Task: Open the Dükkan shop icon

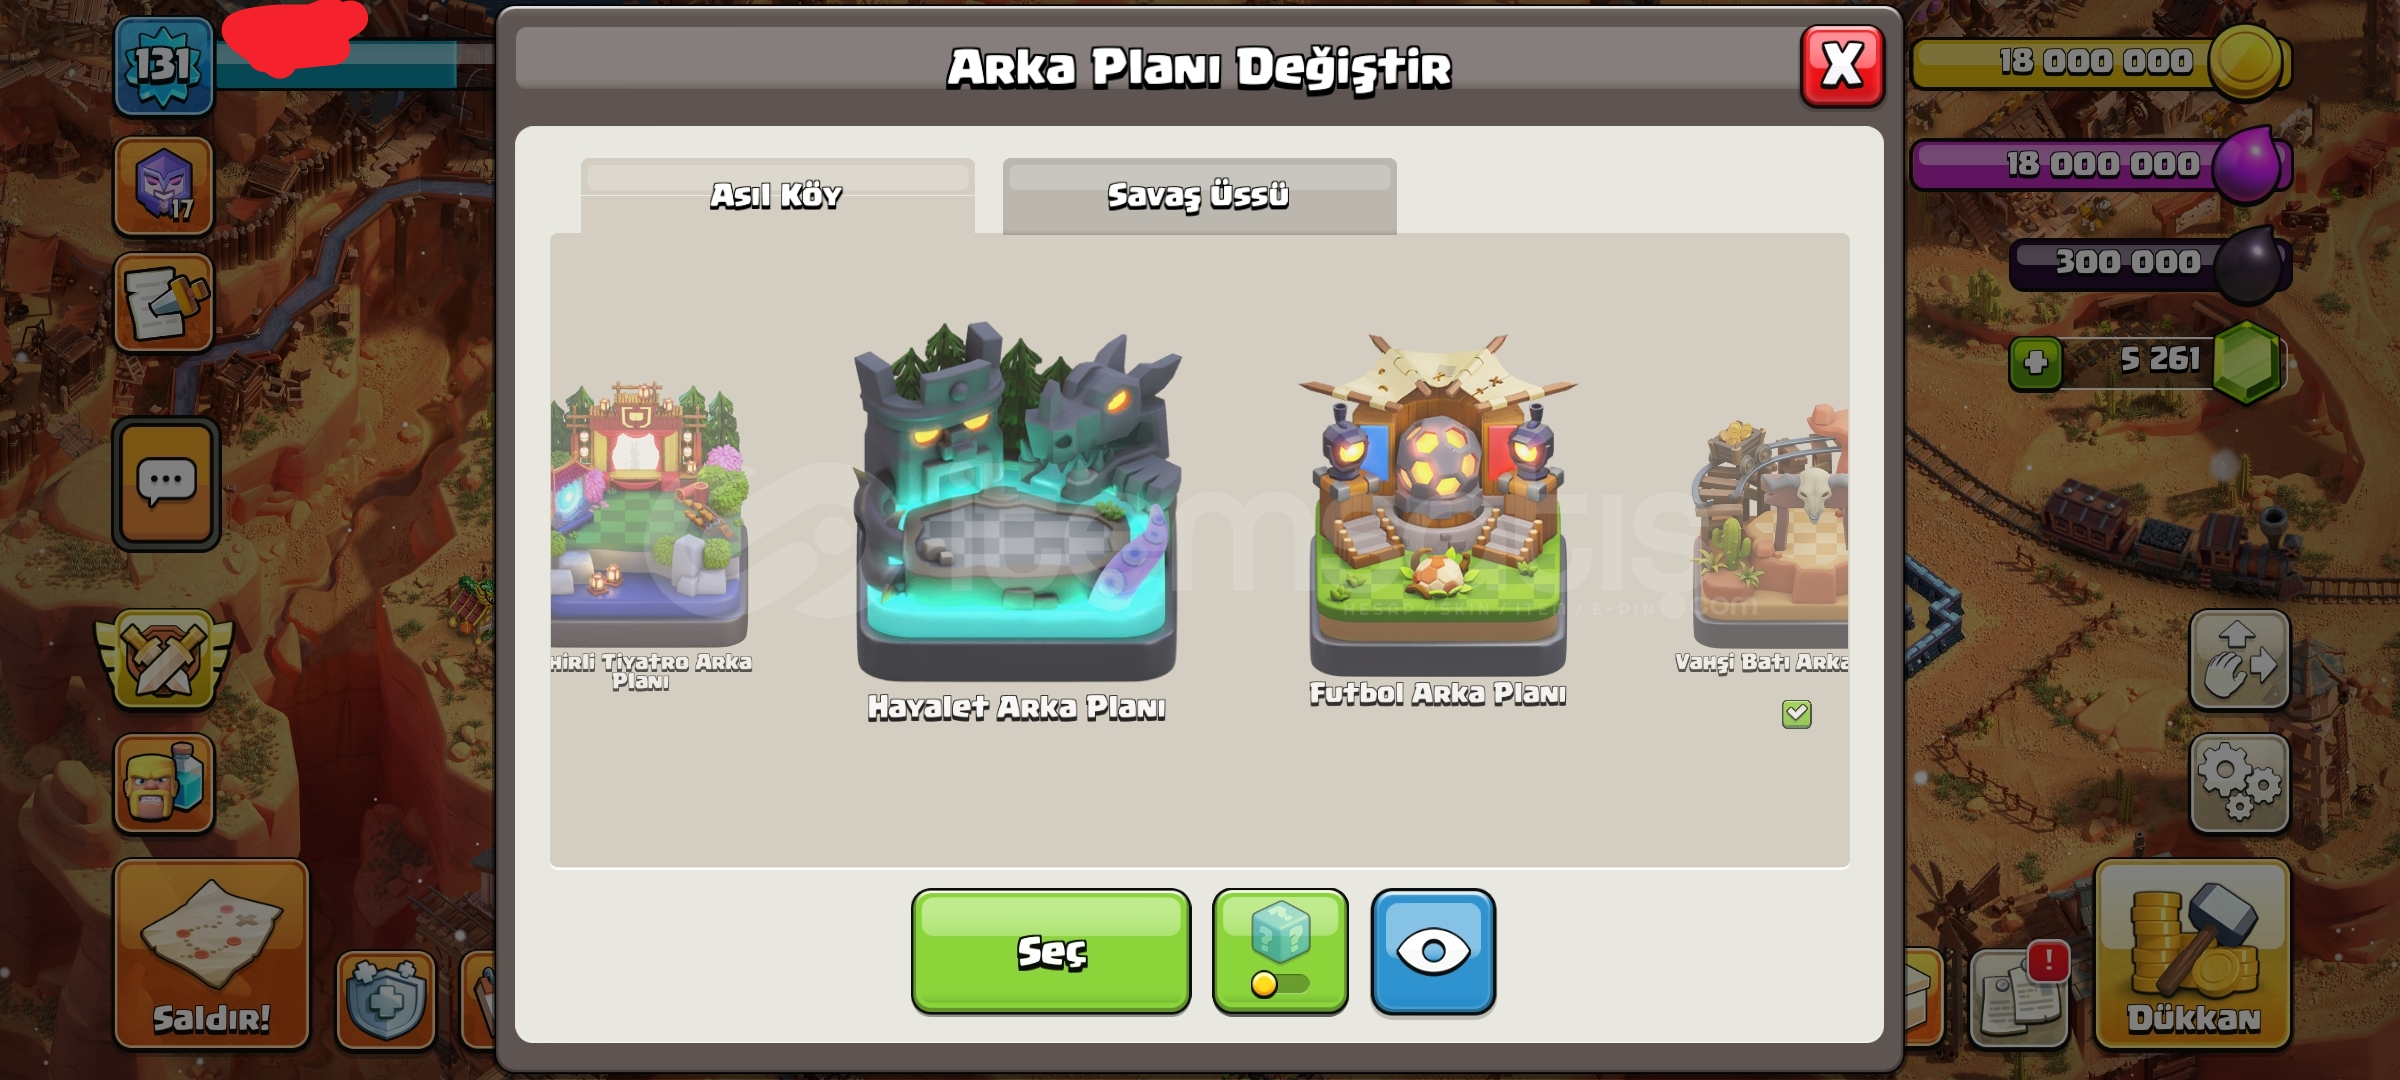Action: 2192,954
